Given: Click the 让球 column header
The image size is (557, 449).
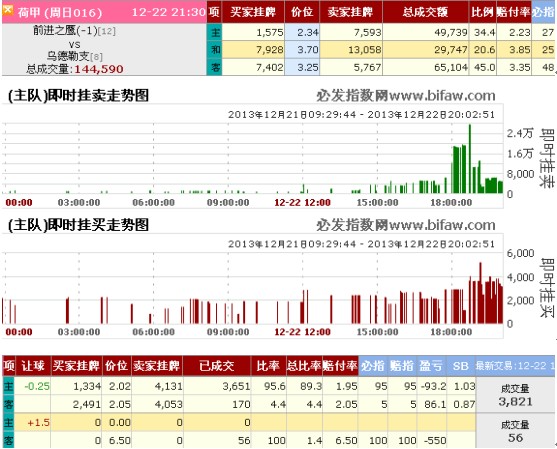Looking at the screenshot, I should 33,366.
